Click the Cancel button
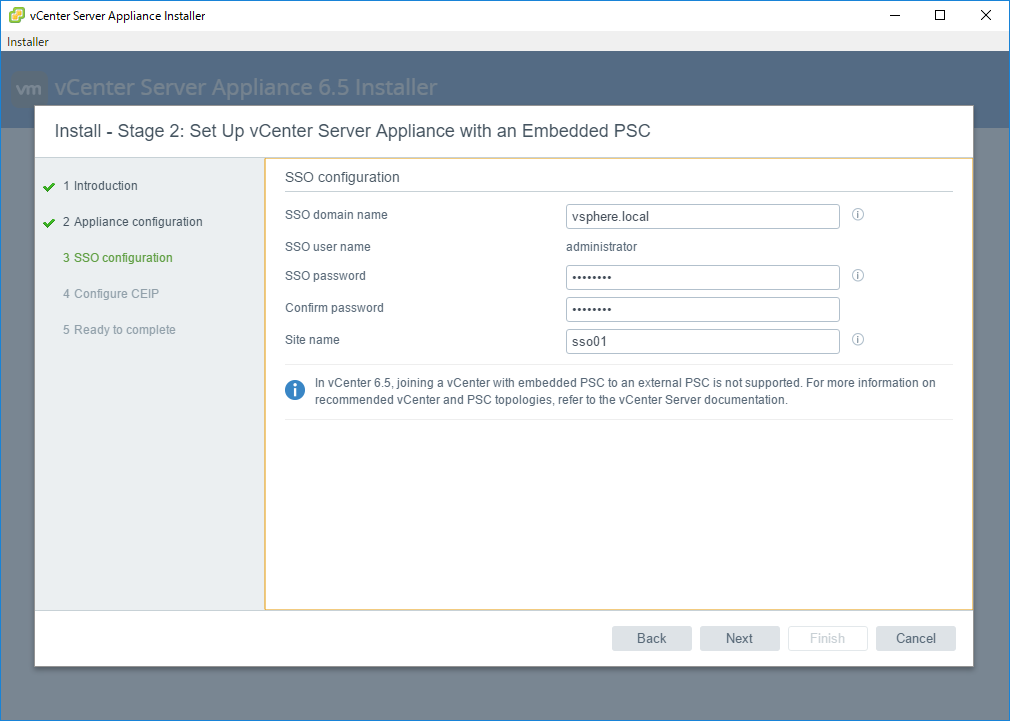Viewport: 1010px width, 721px height. point(915,638)
